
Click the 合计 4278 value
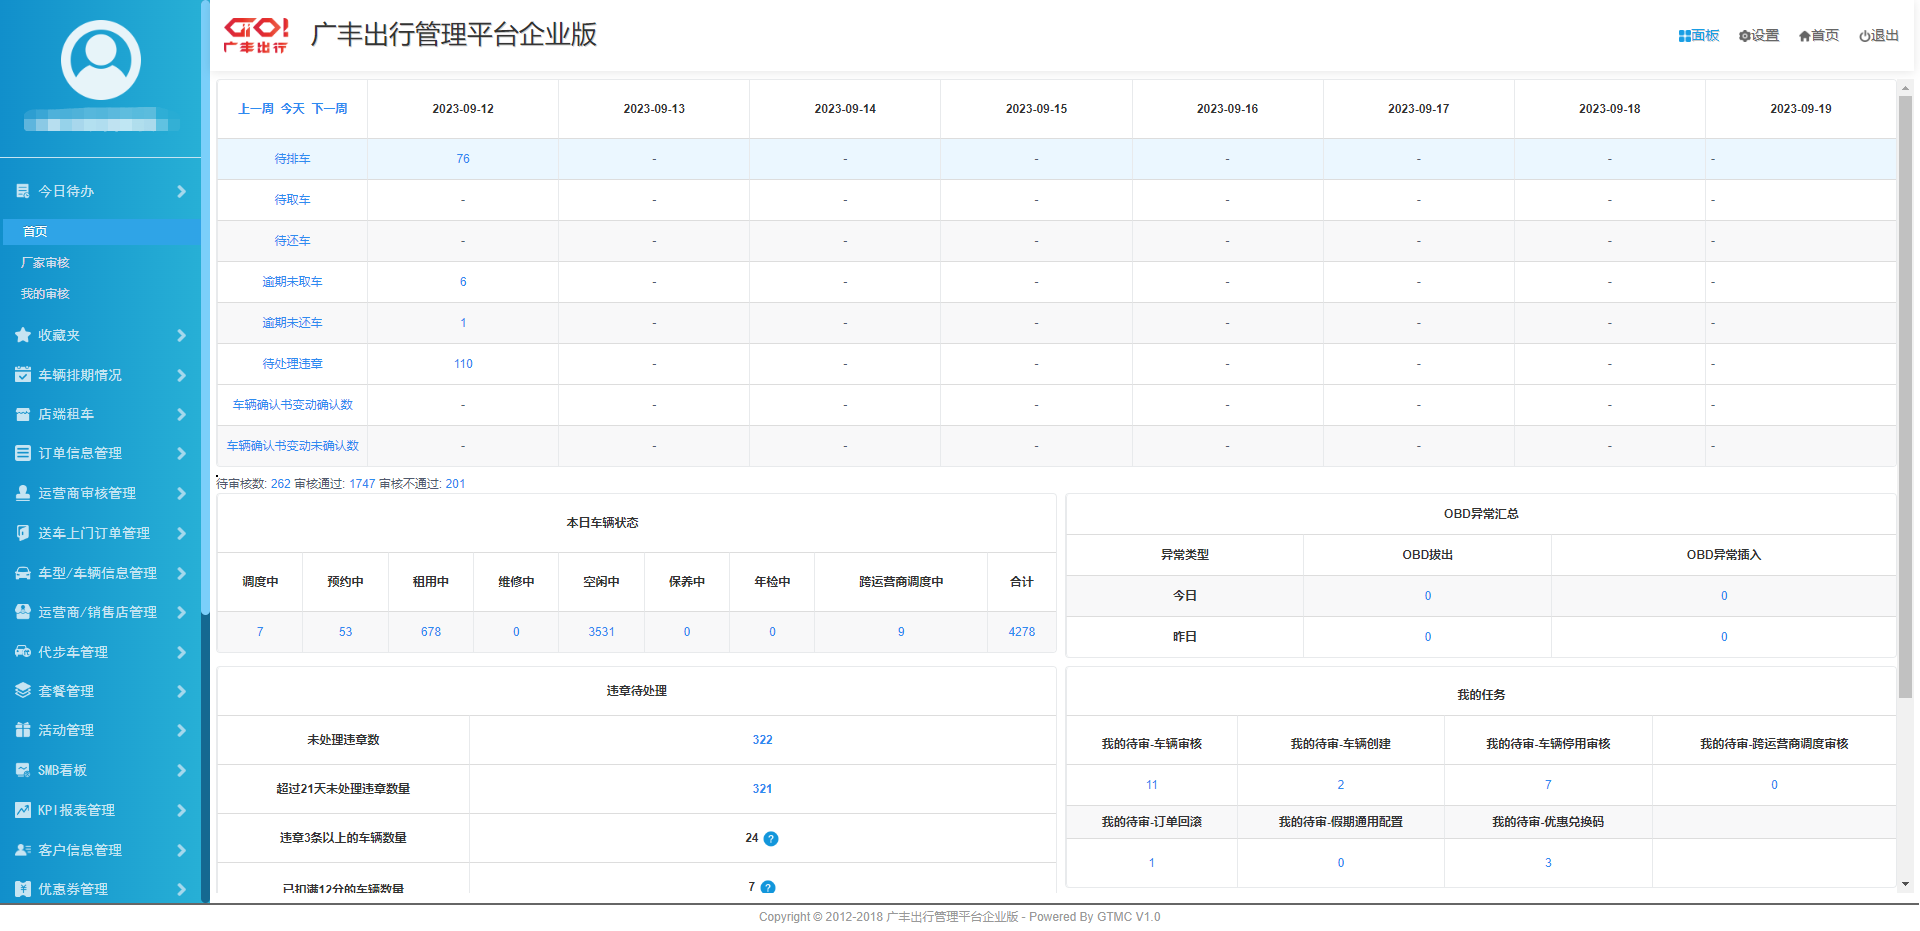click(1022, 632)
